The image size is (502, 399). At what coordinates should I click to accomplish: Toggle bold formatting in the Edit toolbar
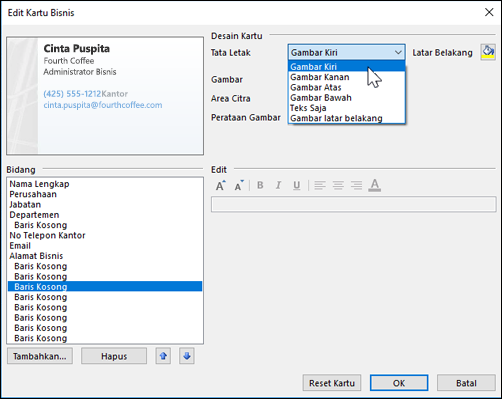(260, 185)
